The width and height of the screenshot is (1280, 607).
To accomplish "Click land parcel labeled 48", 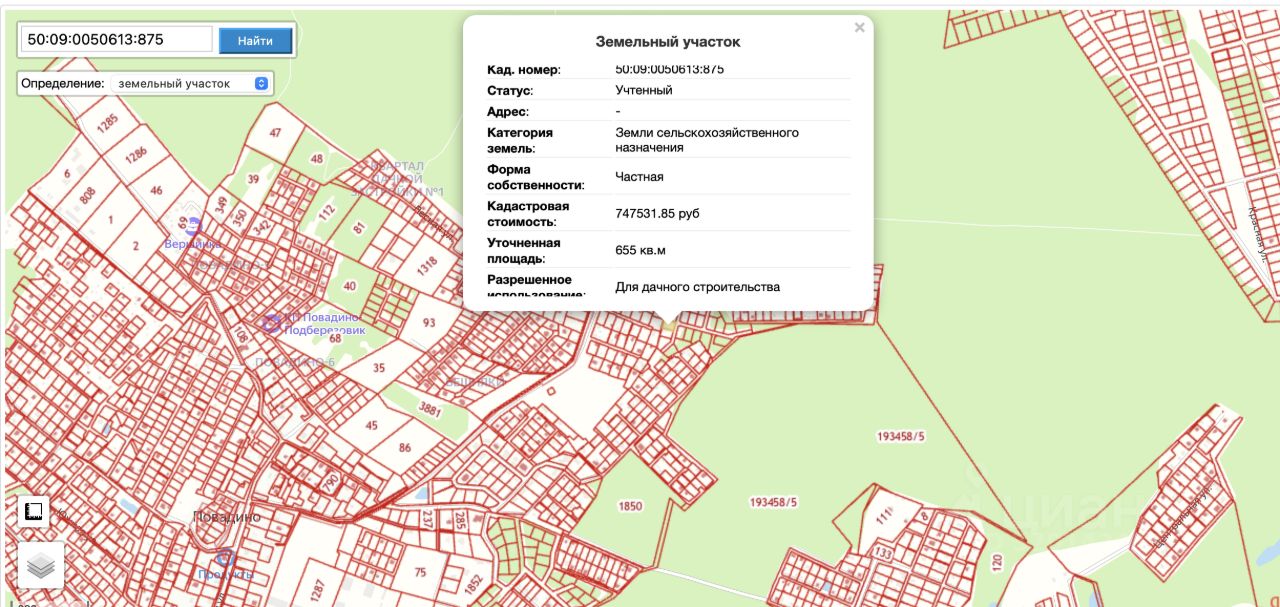I will [x=317, y=159].
